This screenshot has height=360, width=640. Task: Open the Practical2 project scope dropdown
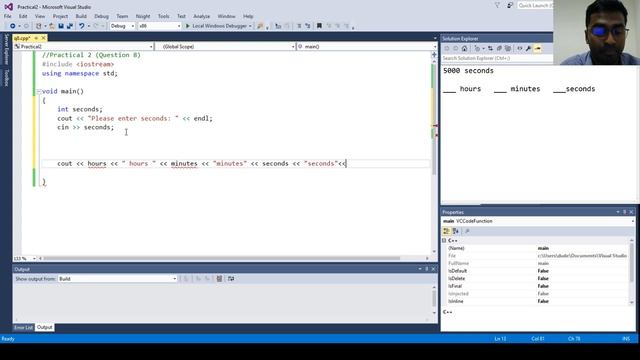click(84, 47)
